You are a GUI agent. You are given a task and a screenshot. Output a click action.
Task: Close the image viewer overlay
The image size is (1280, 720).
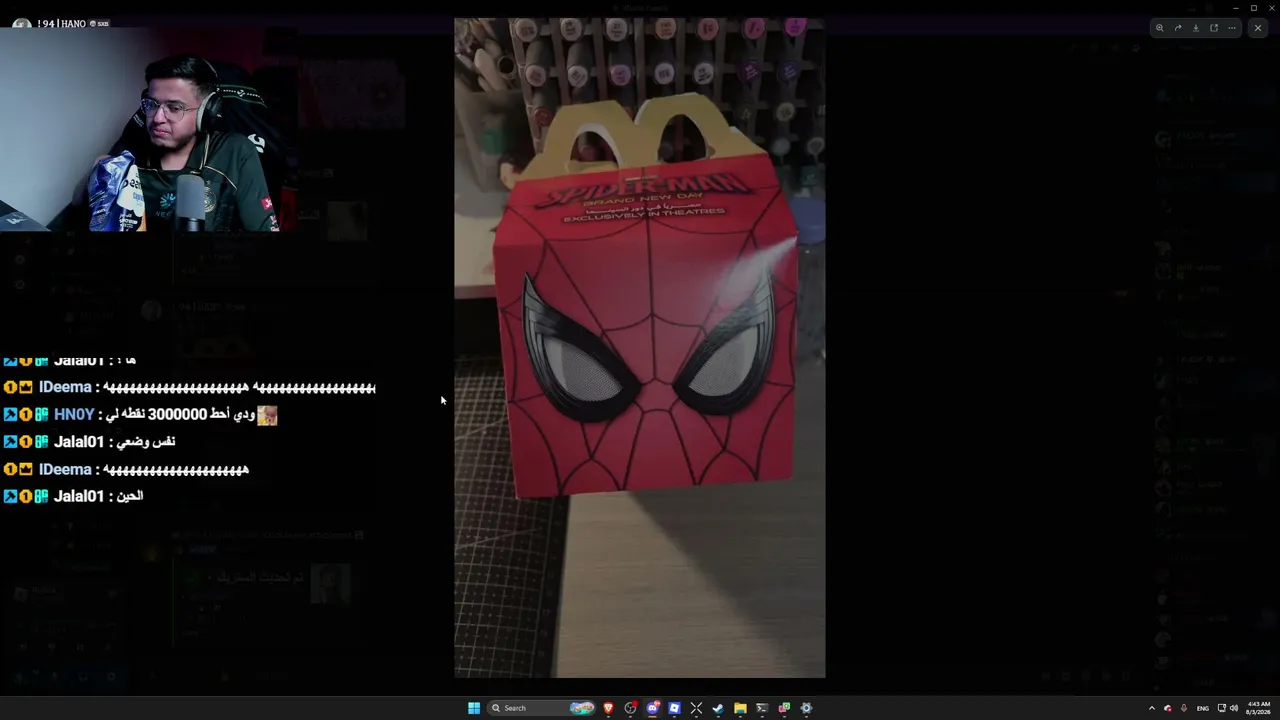(1258, 28)
